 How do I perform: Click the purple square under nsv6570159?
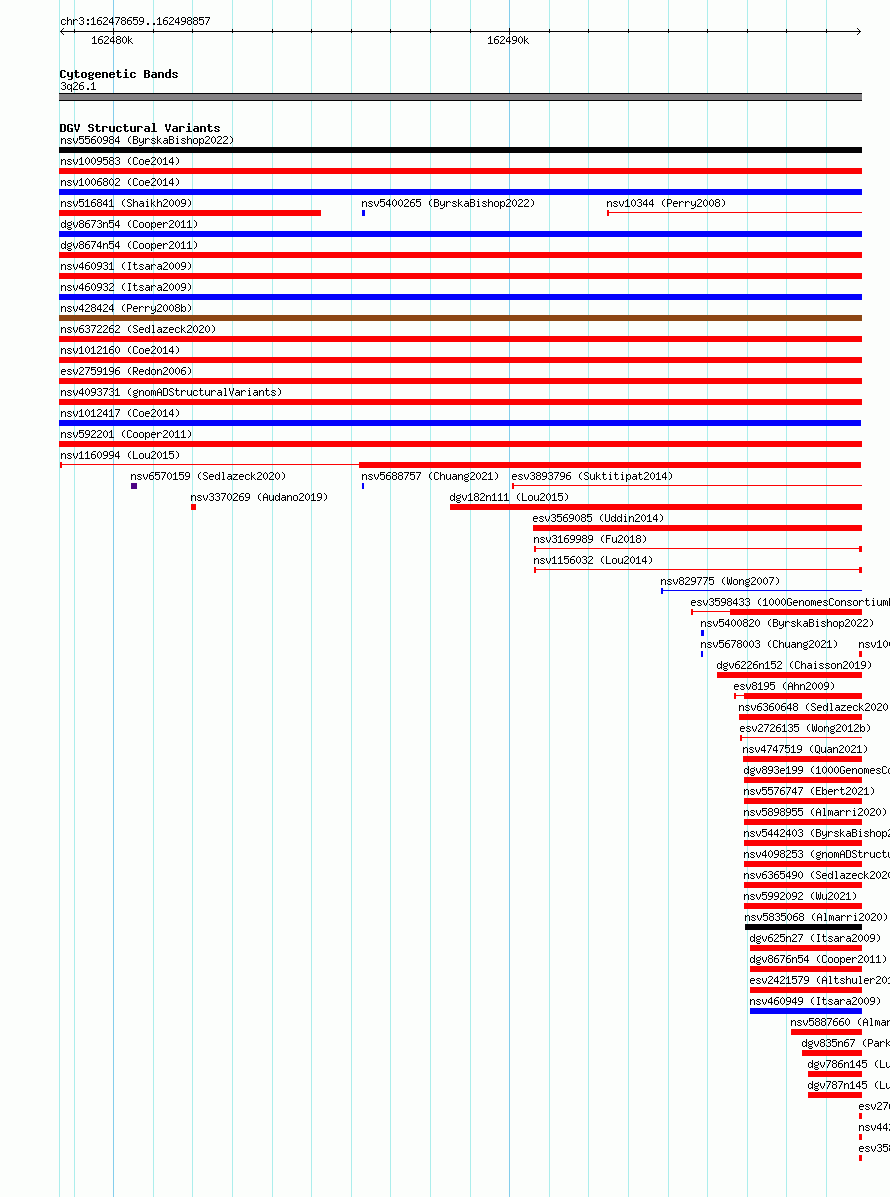134,486
